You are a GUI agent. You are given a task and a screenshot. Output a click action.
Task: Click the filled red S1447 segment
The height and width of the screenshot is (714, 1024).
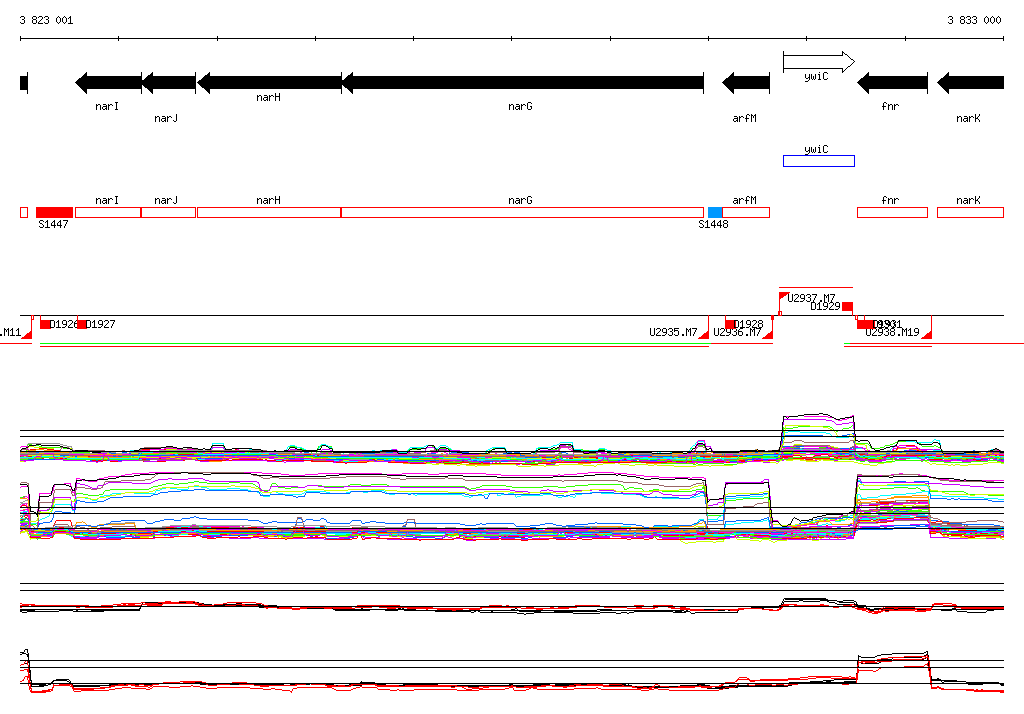click(54, 212)
